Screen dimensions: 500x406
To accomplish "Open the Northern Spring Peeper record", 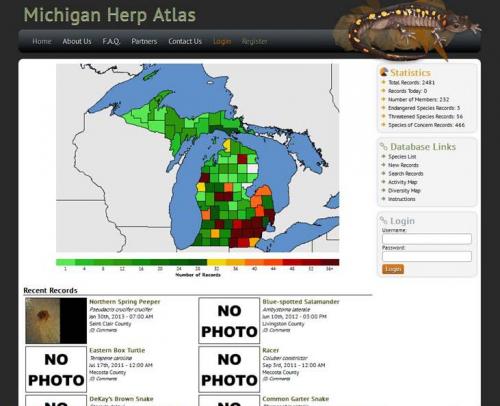I will [x=125, y=302].
